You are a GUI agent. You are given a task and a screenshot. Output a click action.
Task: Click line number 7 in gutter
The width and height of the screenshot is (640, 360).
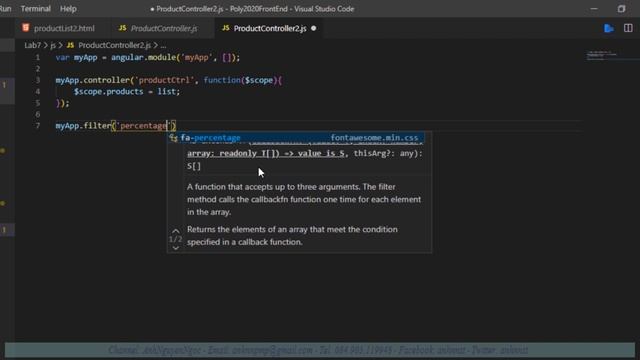[38, 126]
